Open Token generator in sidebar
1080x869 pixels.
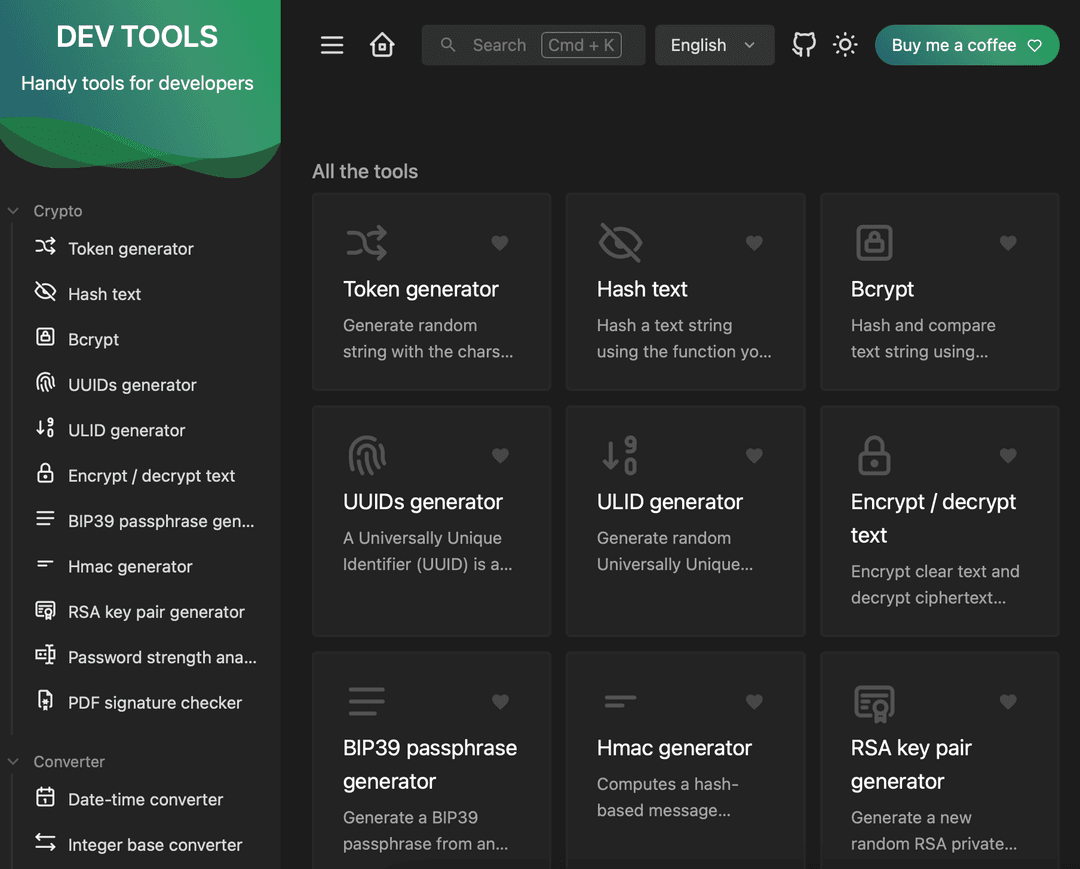coord(130,249)
